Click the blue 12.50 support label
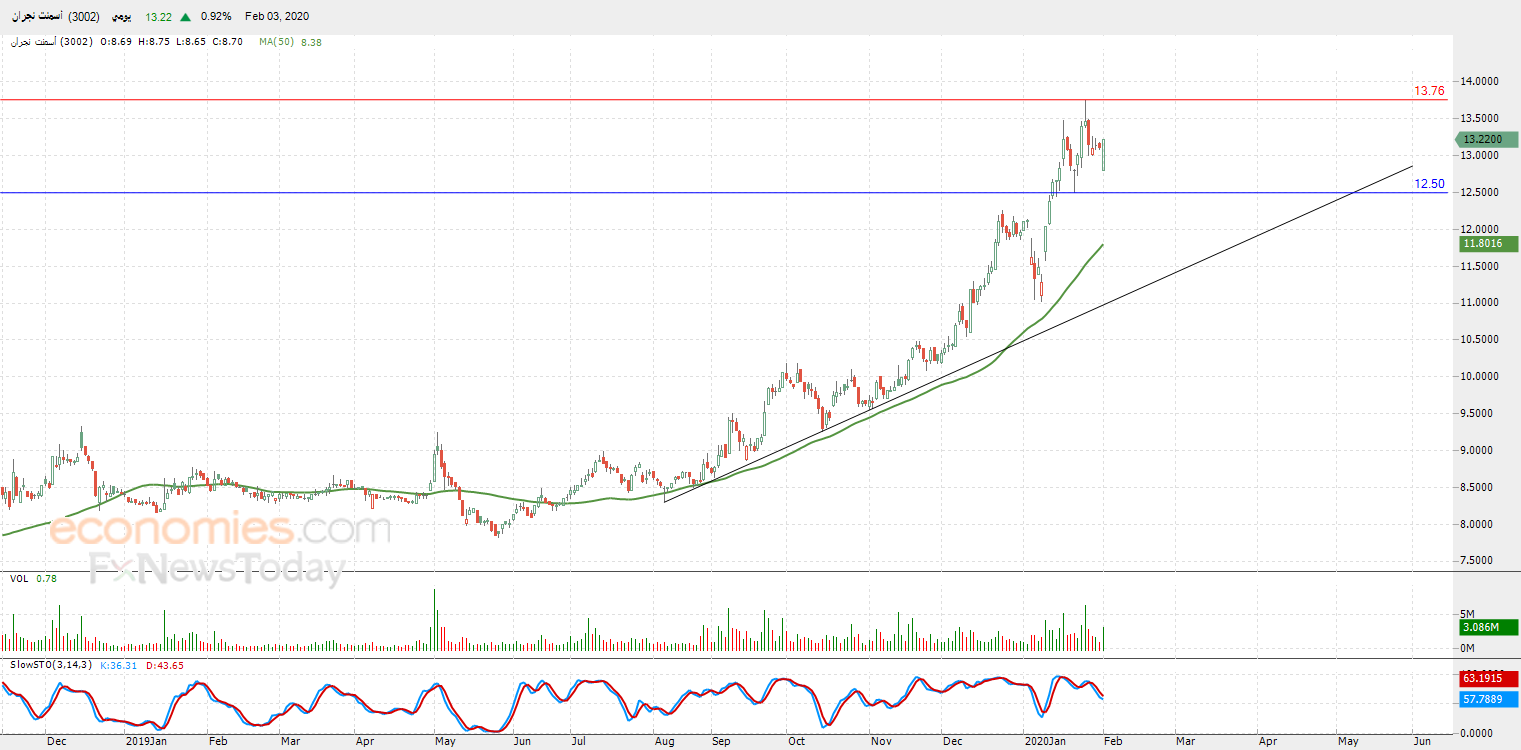 [x=1429, y=184]
